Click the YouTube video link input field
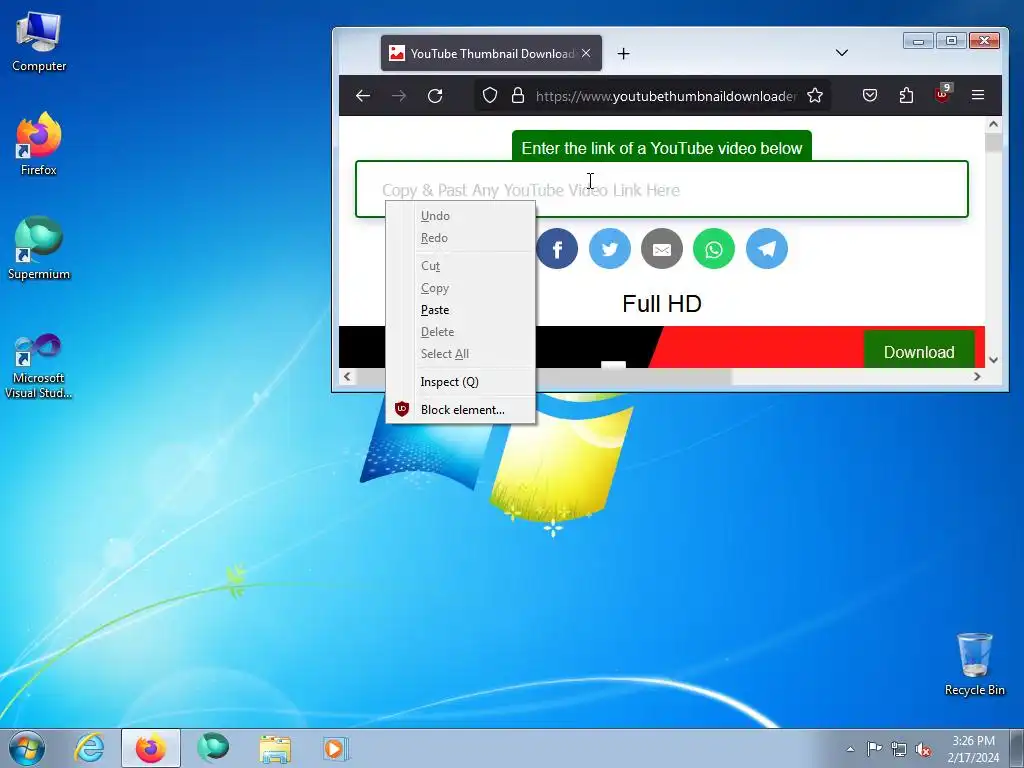The width and height of the screenshot is (1024, 768). pos(662,189)
